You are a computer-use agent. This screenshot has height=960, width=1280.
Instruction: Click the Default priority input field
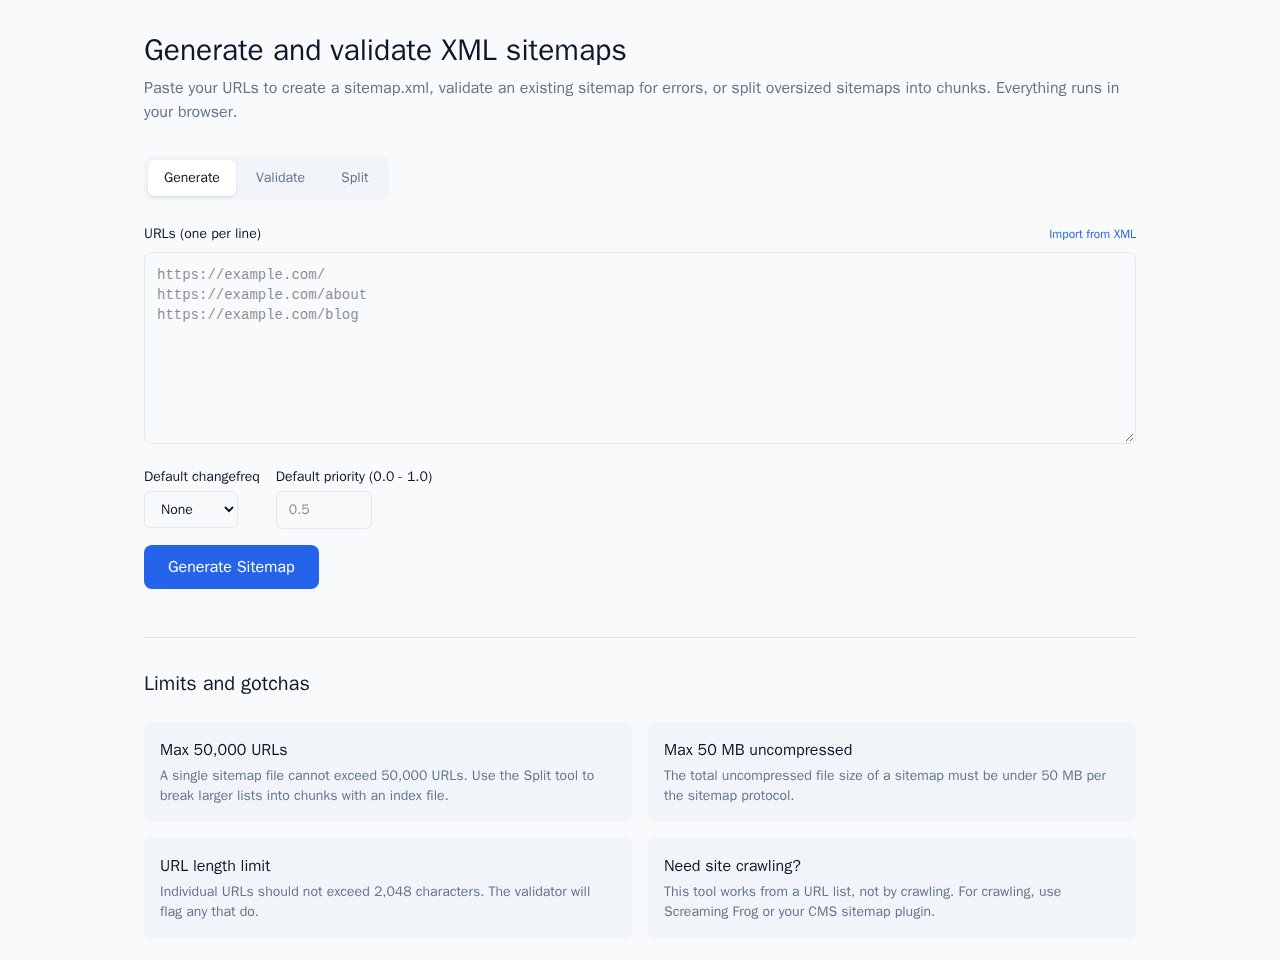click(x=324, y=510)
